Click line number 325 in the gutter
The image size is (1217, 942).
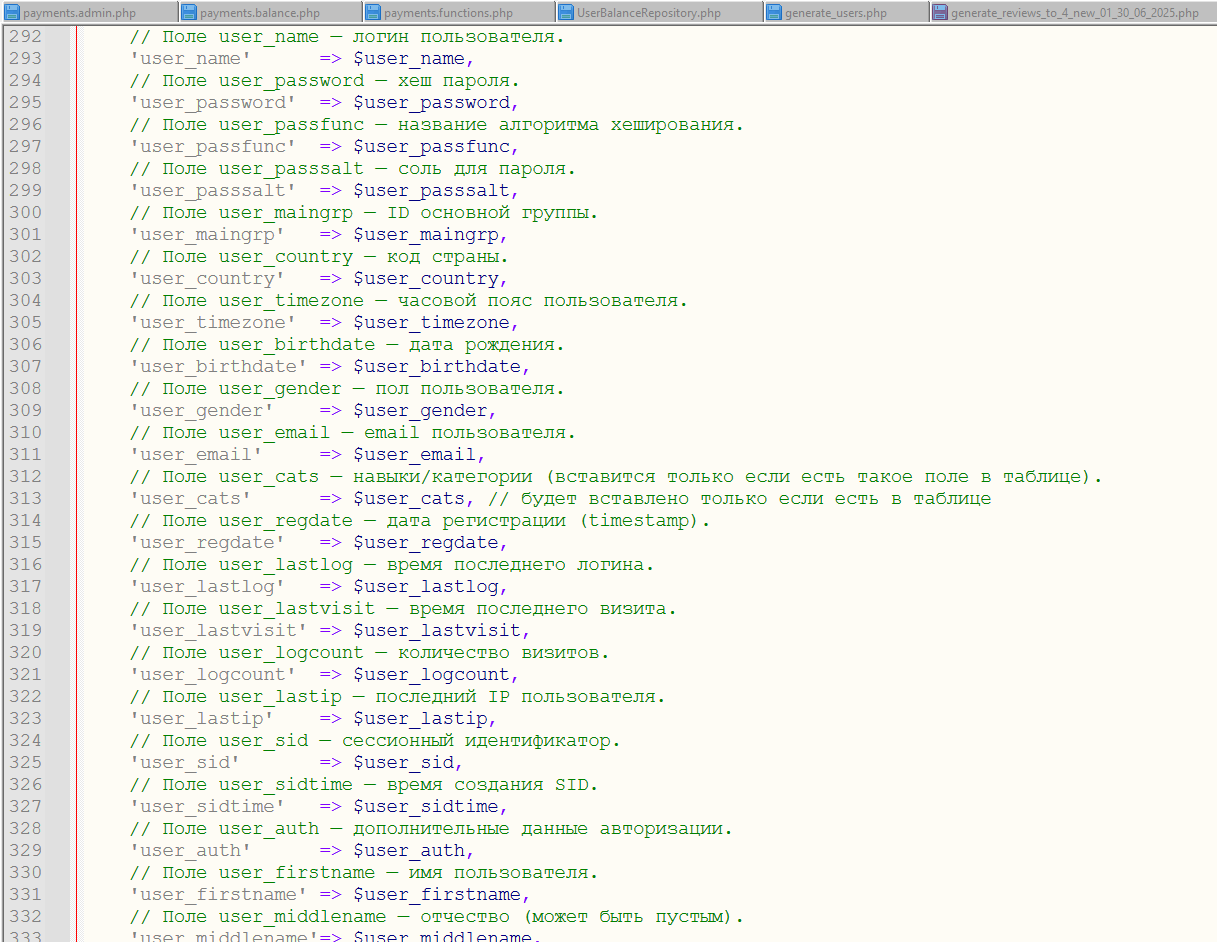pyautogui.click(x=25, y=763)
